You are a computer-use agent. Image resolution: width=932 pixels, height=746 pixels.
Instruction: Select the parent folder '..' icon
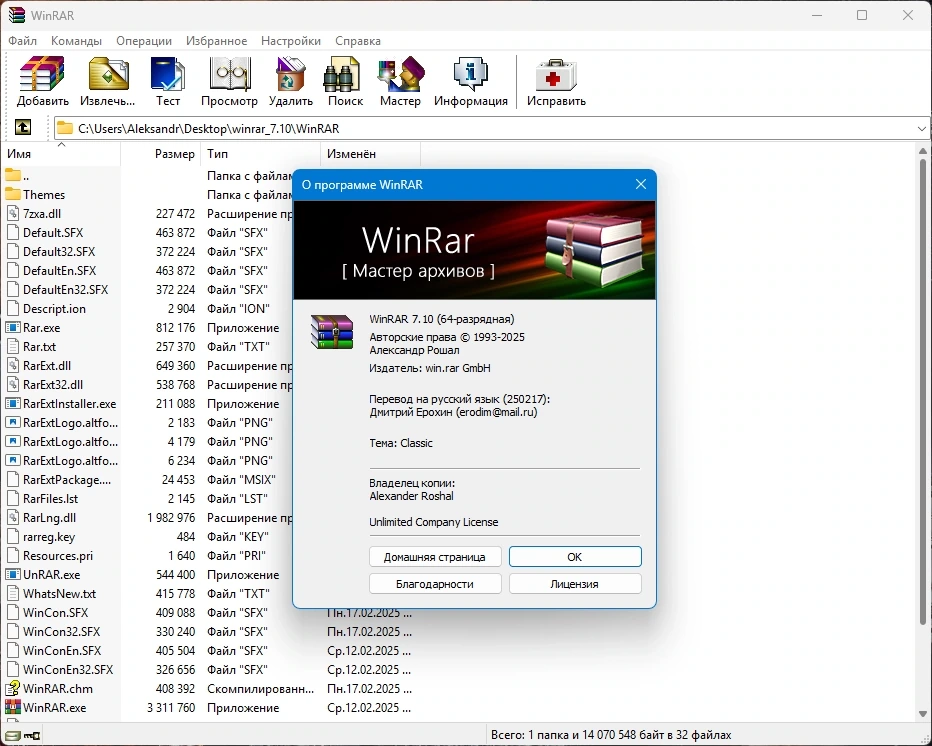(12, 175)
